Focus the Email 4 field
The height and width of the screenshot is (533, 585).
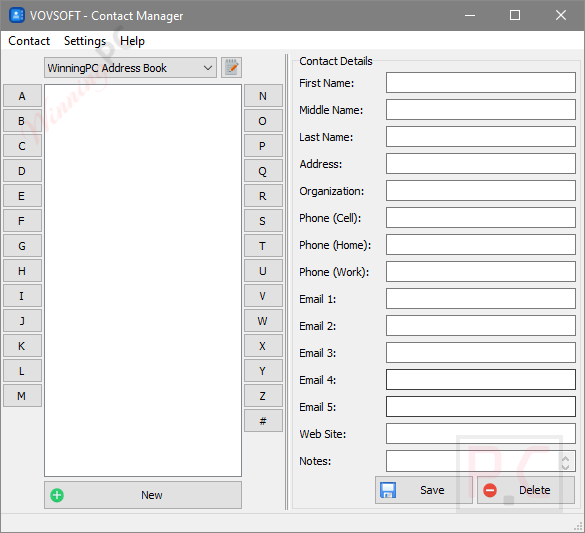click(481, 379)
